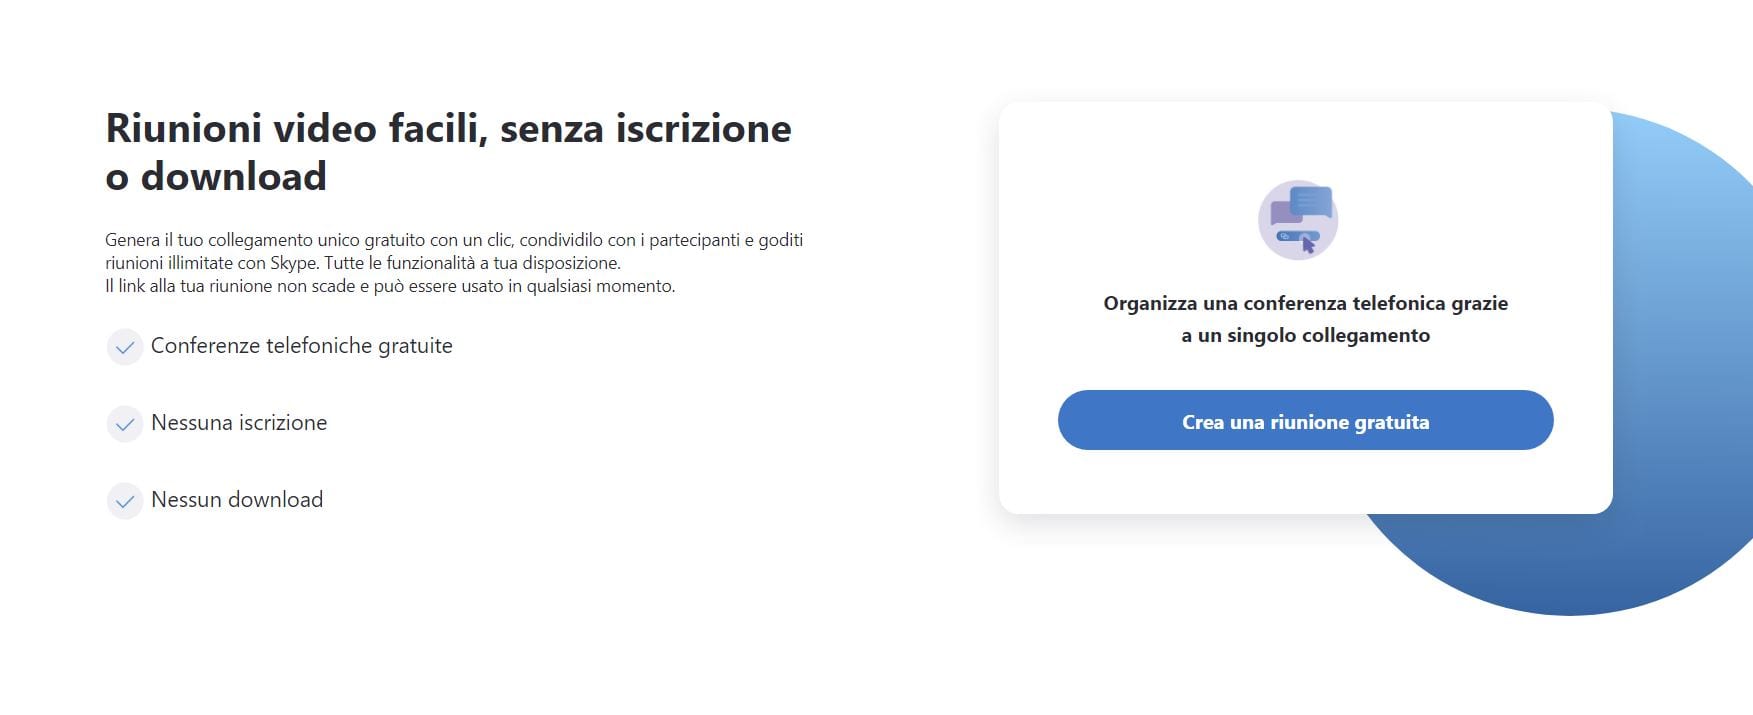1753x715 pixels.
Task: Select the Conferenze telefoniche gratuite label
Action: pos(301,346)
